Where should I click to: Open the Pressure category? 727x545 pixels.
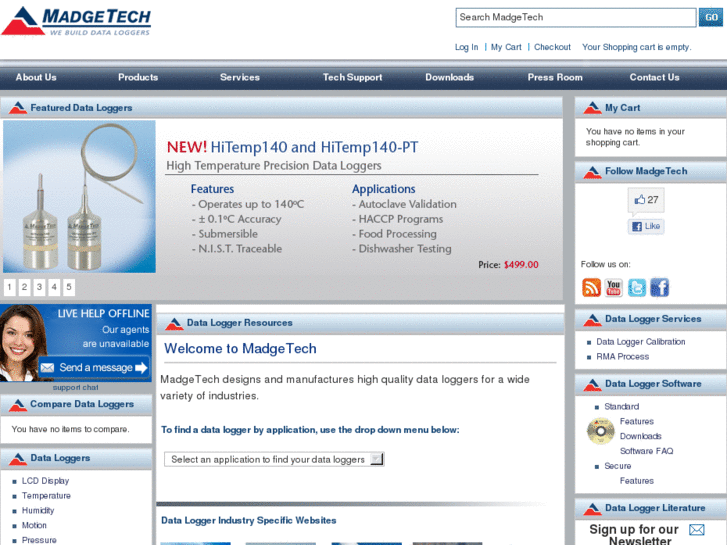coord(39,540)
